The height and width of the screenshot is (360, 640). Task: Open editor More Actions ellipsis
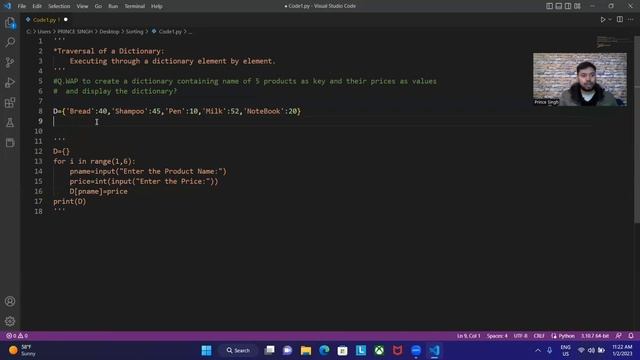[x=631, y=20]
